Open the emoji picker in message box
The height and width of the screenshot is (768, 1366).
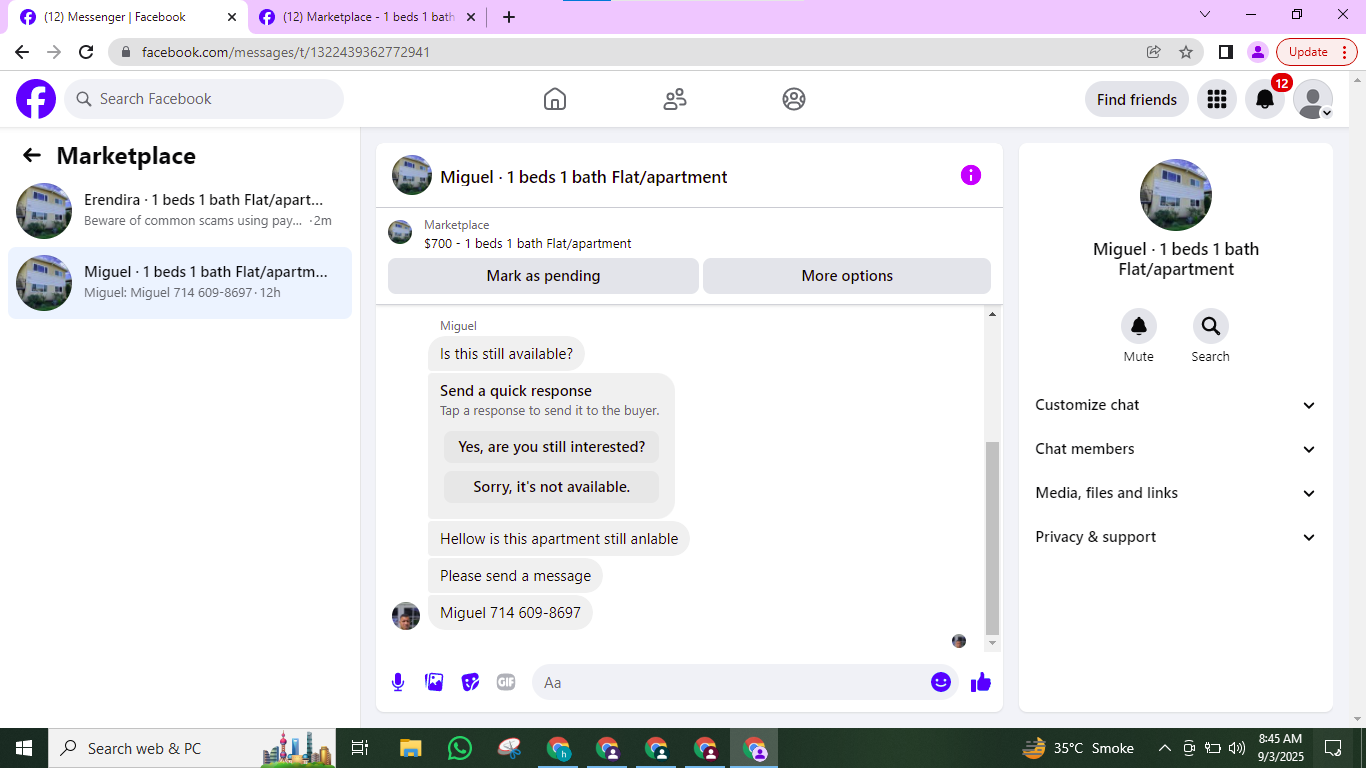tap(941, 682)
